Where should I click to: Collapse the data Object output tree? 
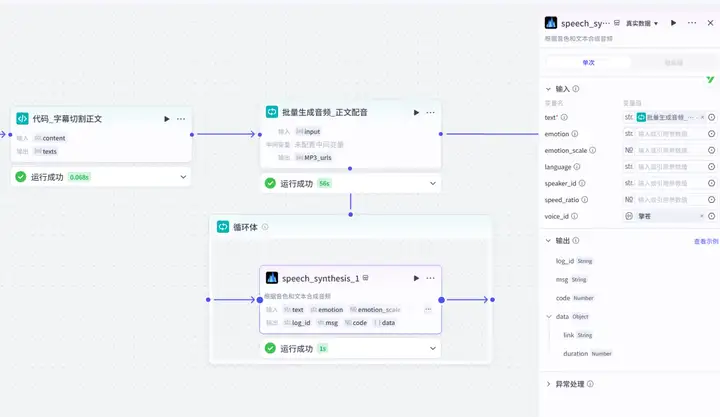(x=549, y=316)
